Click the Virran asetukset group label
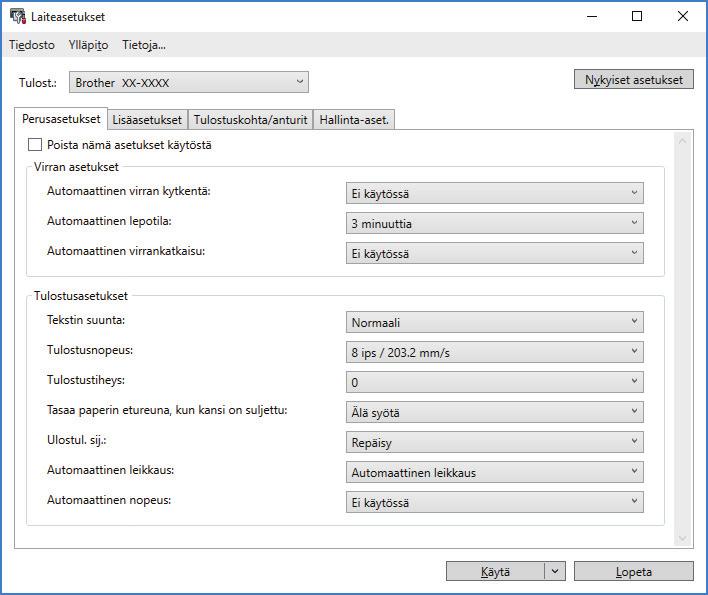This screenshot has width=708, height=595. tap(76, 167)
